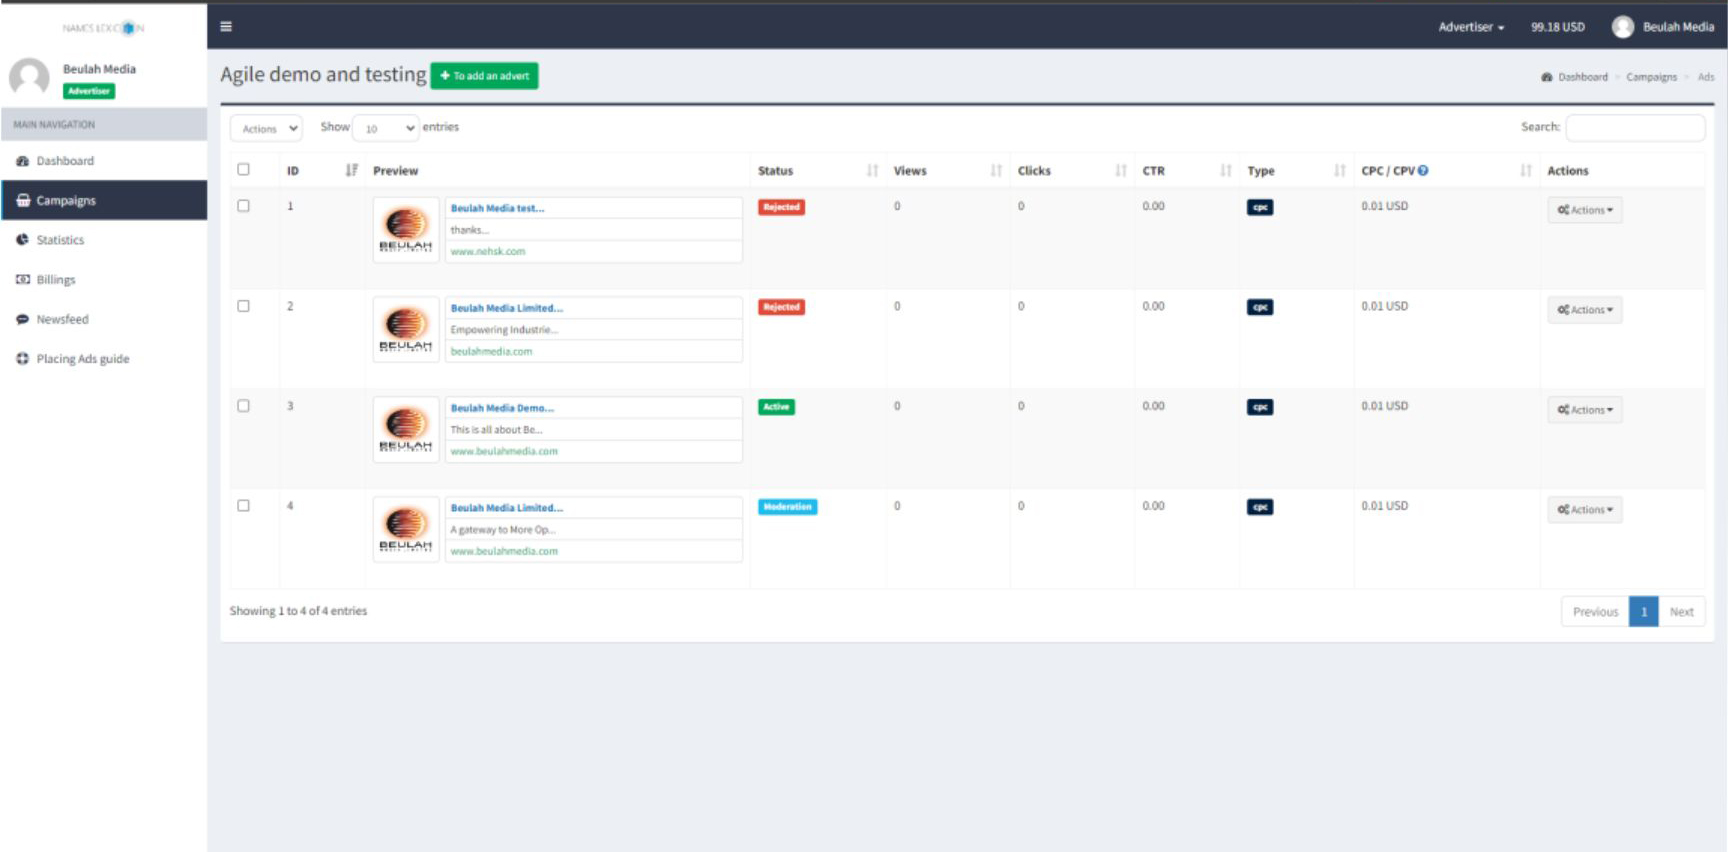Select checkbox for ad ID 3

(x=243, y=406)
